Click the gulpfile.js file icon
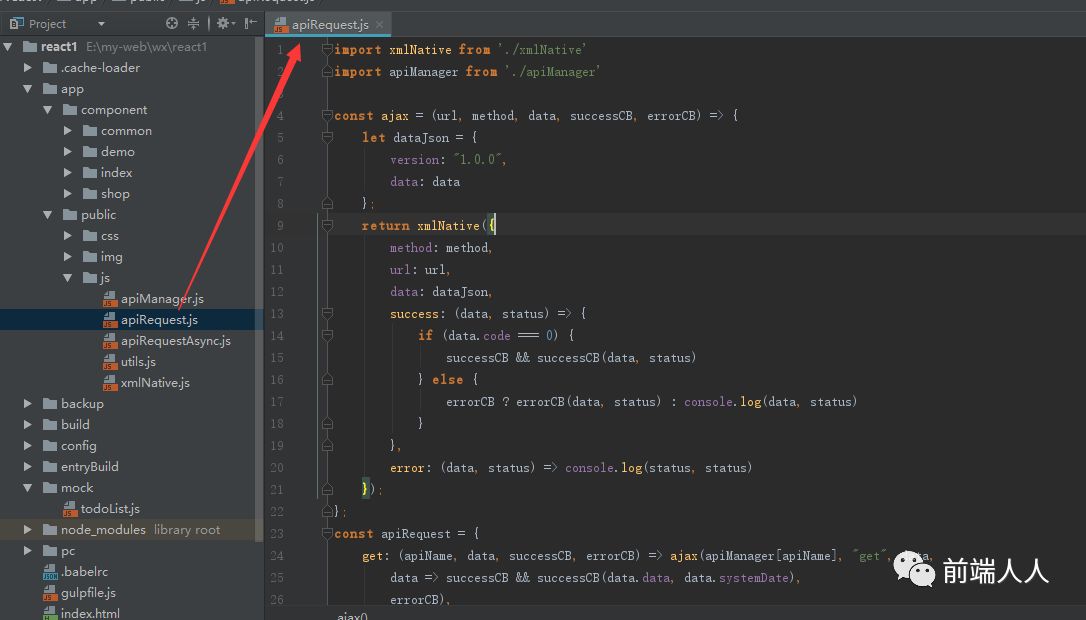The height and width of the screenshot is (620, 1086). point(50,592)
